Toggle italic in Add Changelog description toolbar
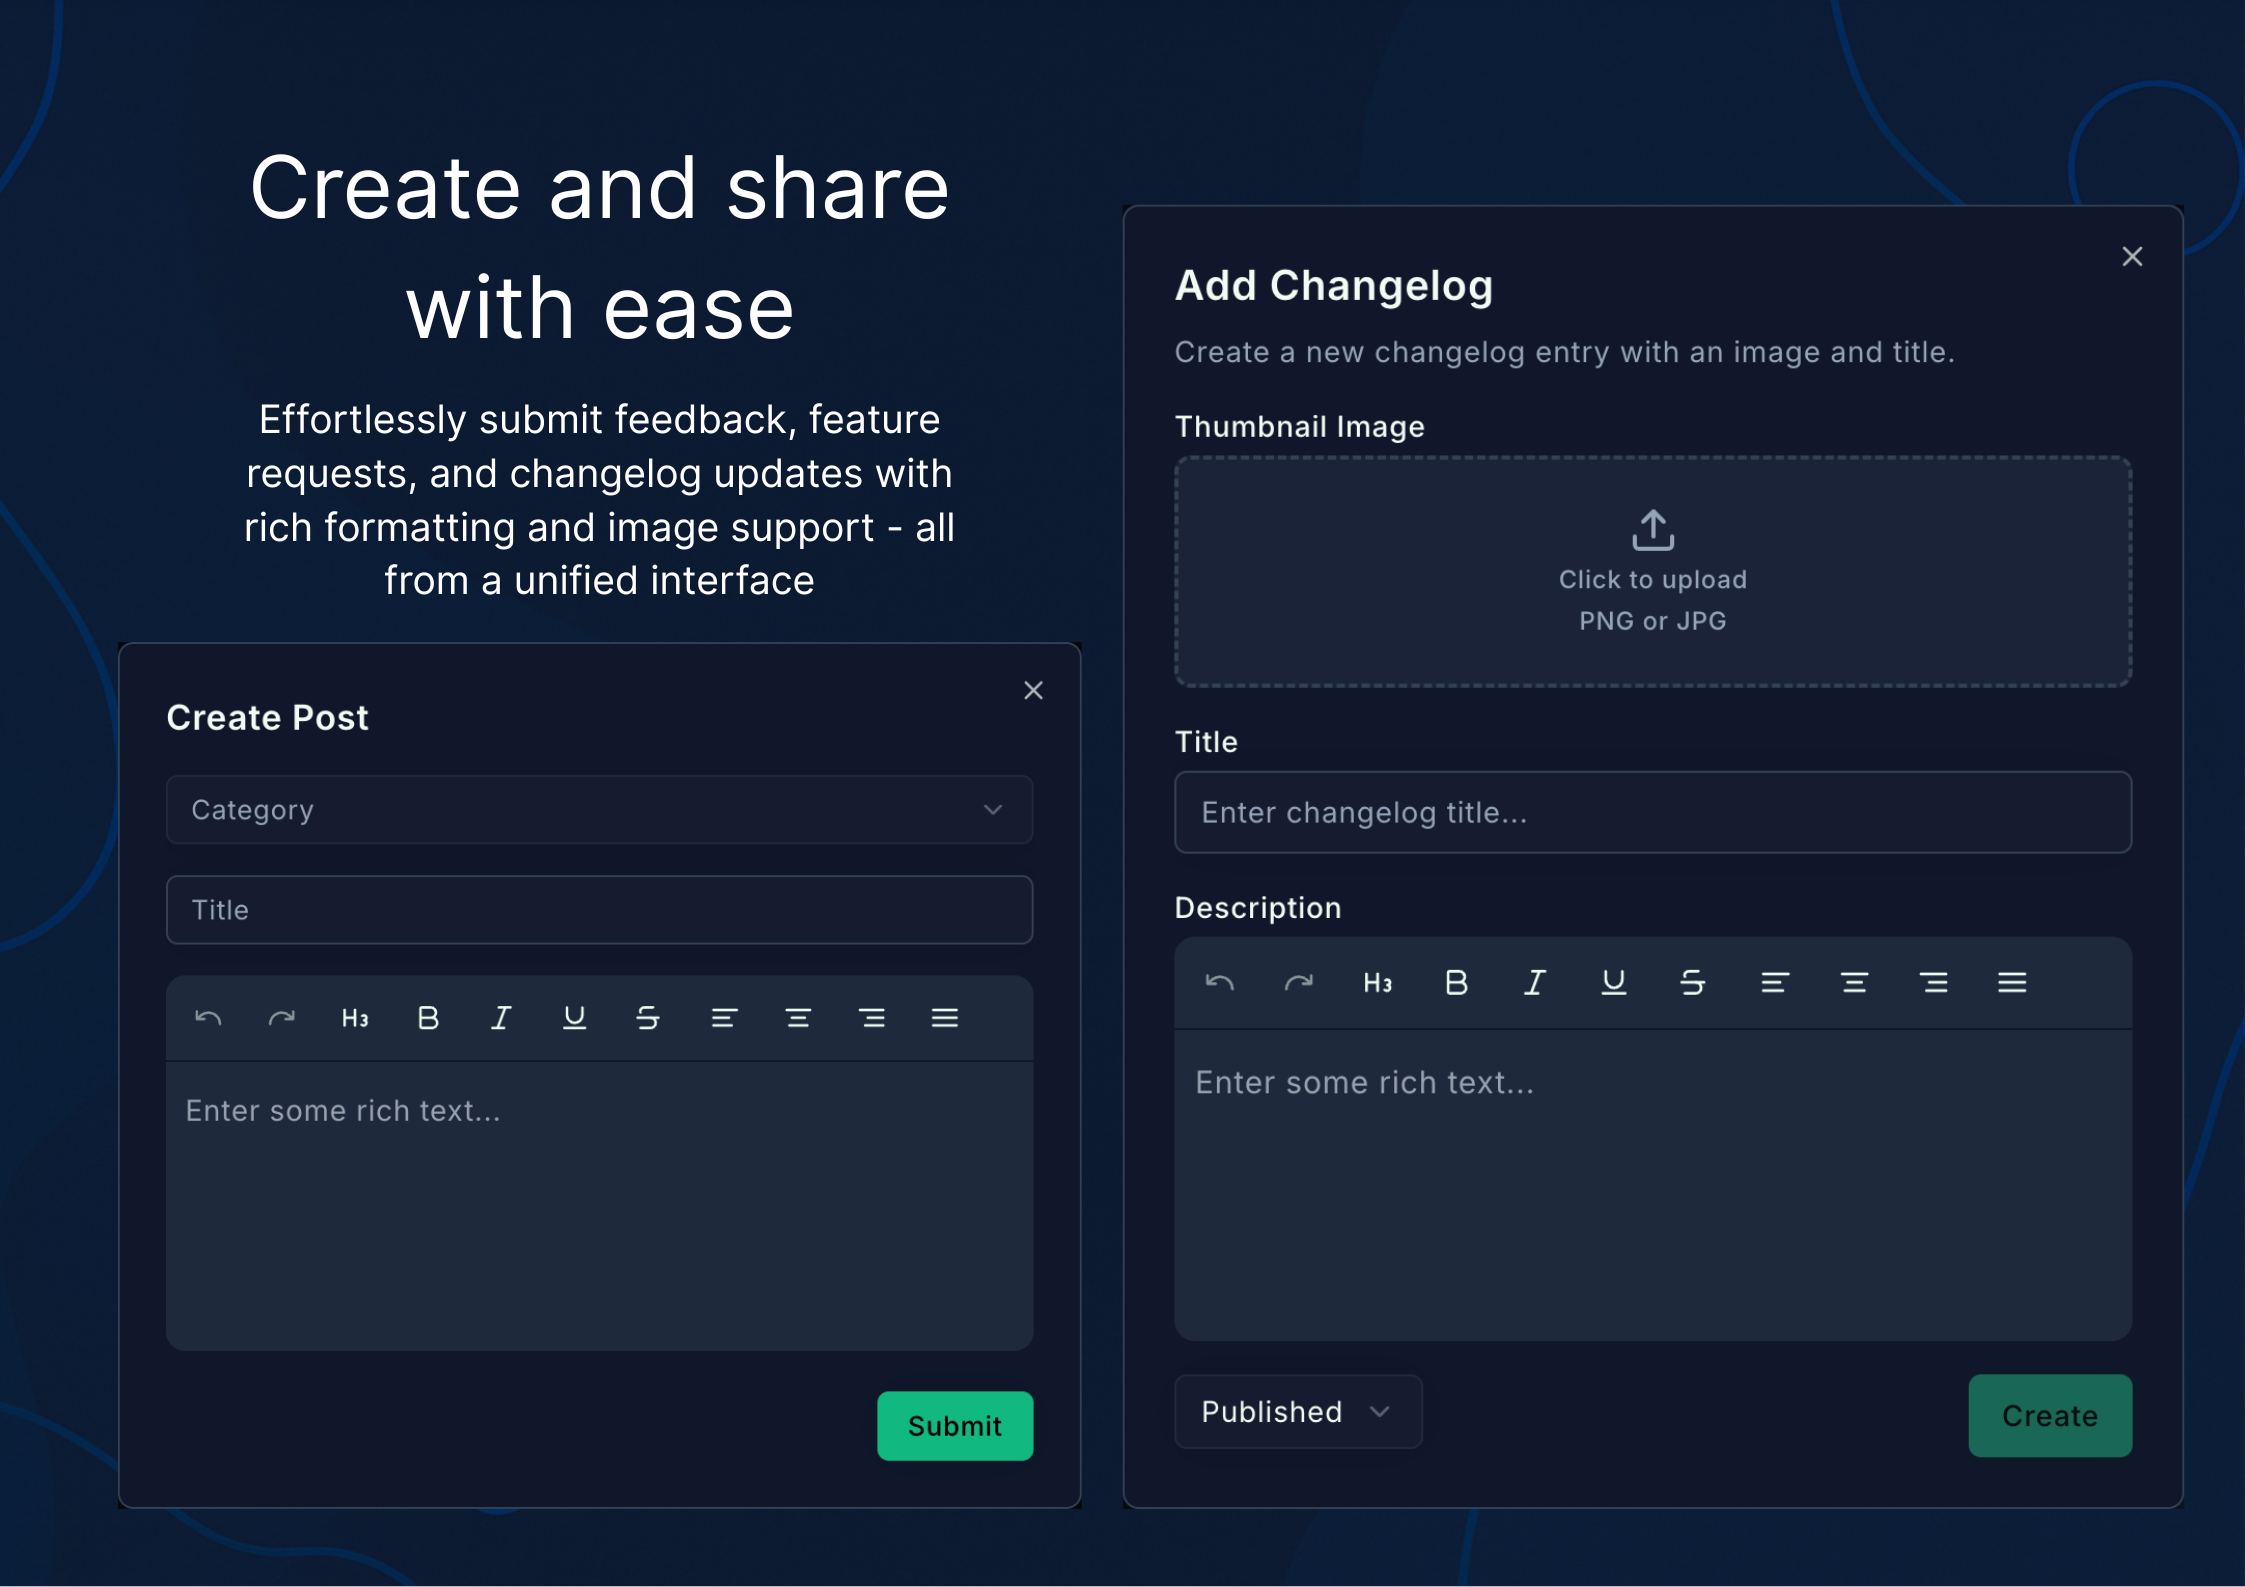2245x1587 pixels. point(1535,983)
